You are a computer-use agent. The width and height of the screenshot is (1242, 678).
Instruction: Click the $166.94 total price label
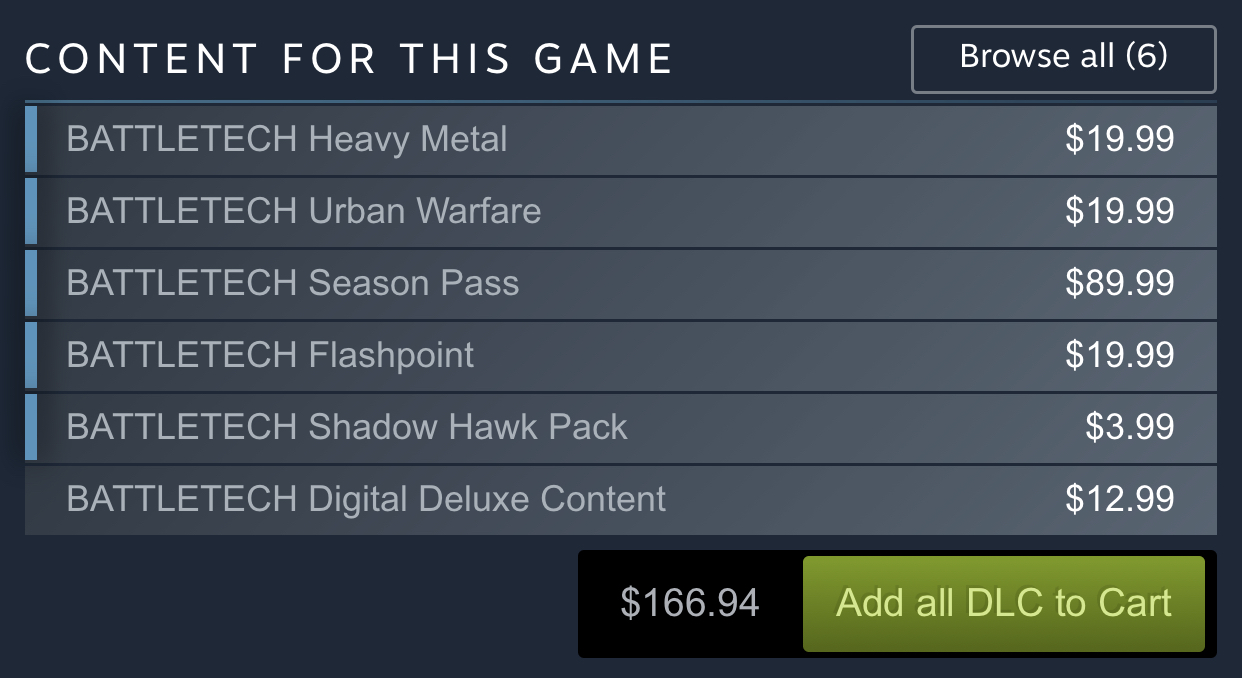(689, 604)
